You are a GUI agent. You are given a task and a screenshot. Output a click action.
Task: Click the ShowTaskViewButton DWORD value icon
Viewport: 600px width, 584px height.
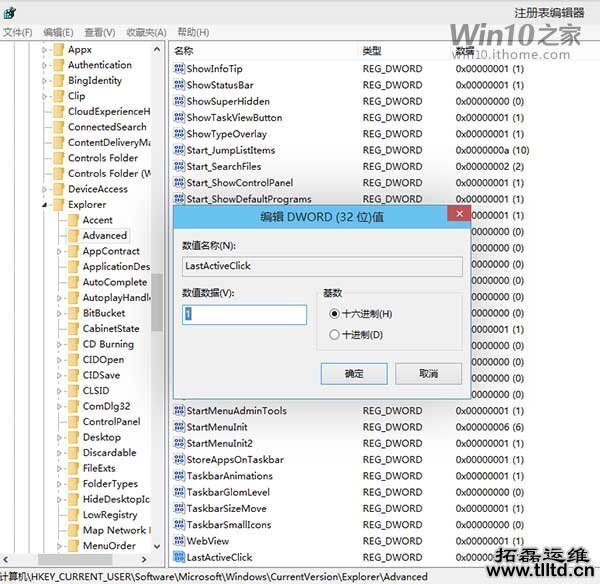179,117
